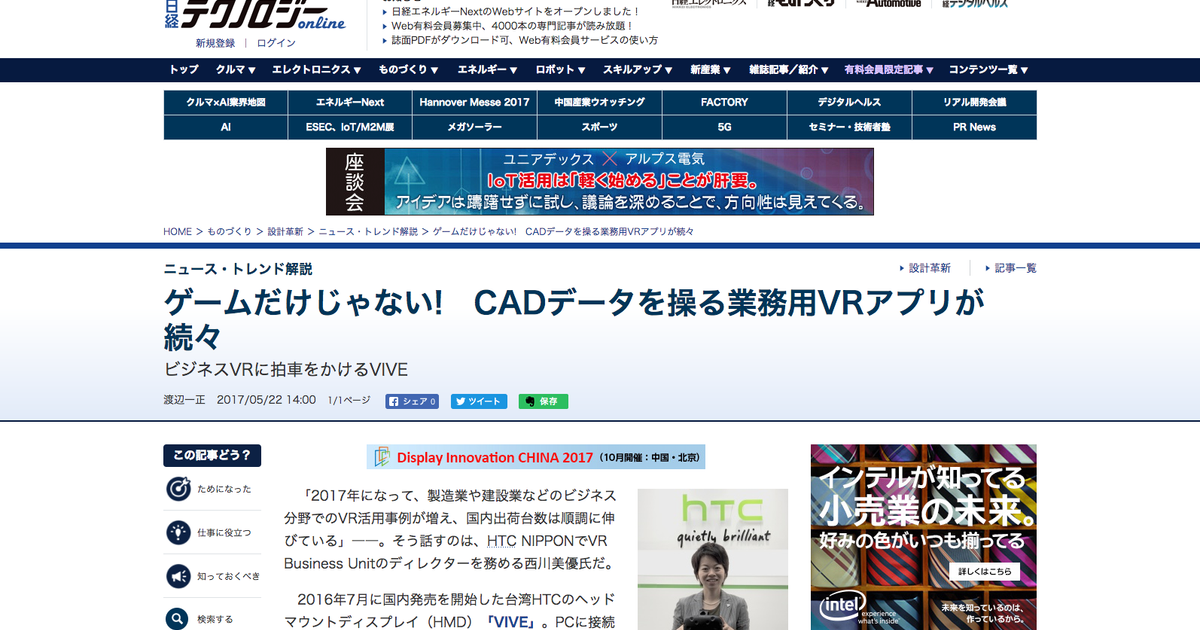Viewport: 1200px width, 630px height.
Task: Click the ログイン link
Action: click(276, 43)
